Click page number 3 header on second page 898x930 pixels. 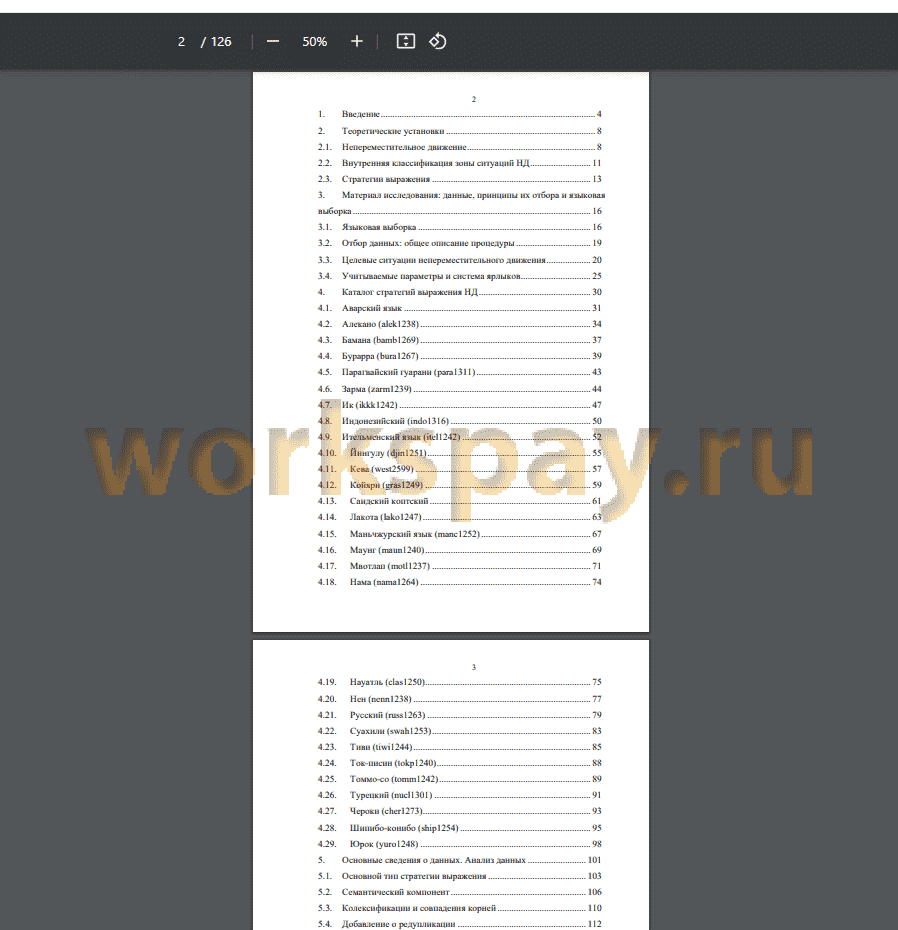[473, 667]
